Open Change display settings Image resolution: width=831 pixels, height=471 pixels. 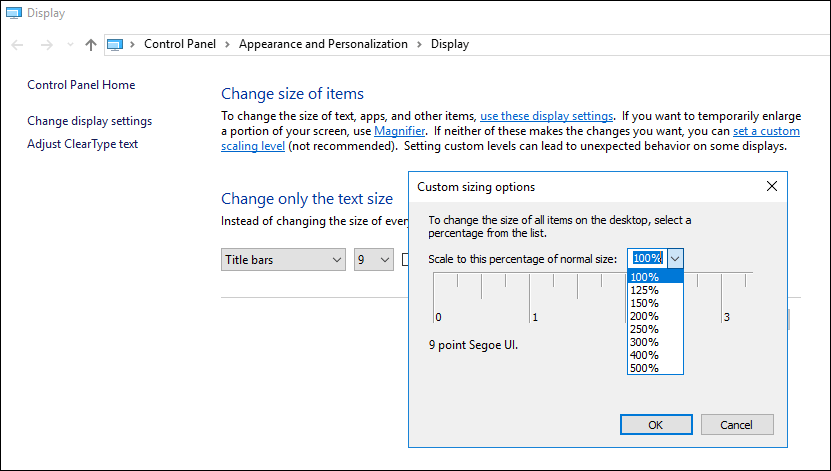tap(89, 121)
